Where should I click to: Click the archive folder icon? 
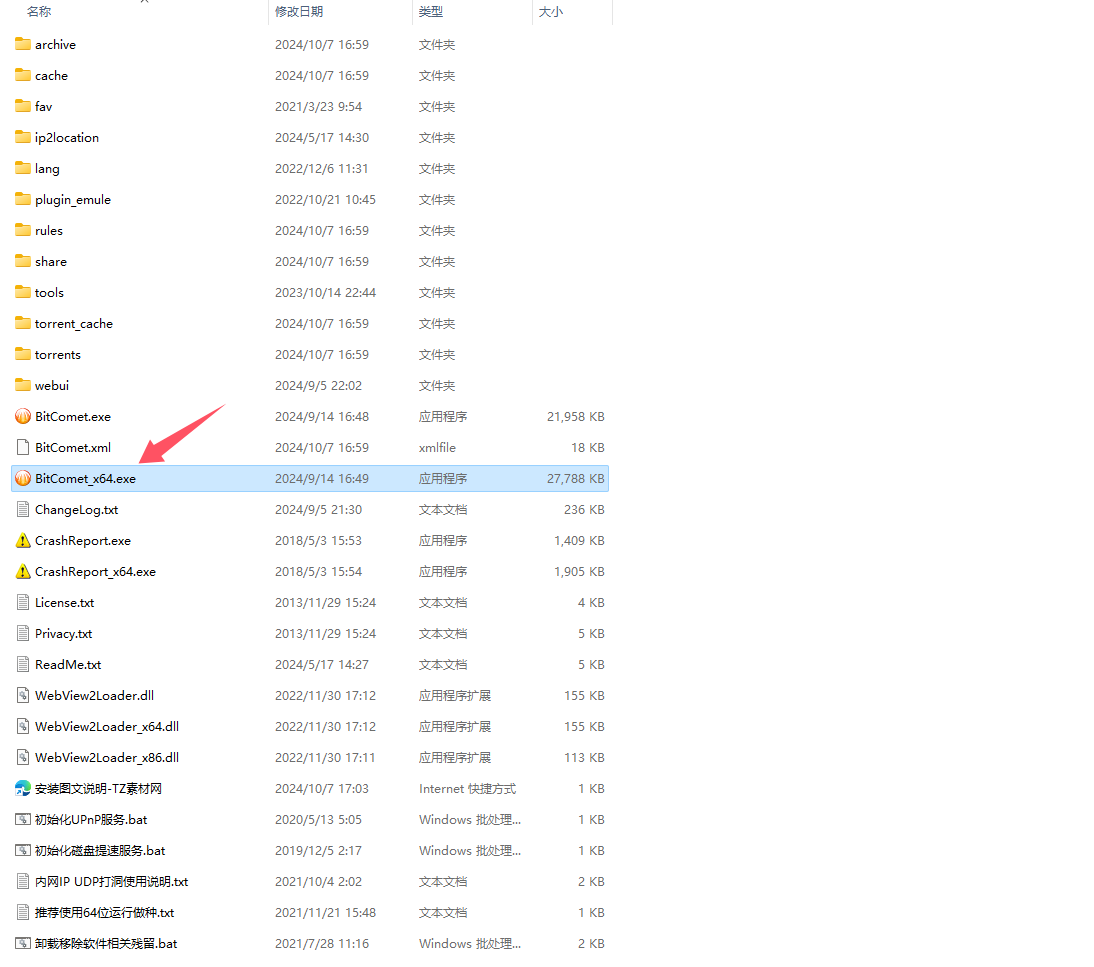point(22,44)
